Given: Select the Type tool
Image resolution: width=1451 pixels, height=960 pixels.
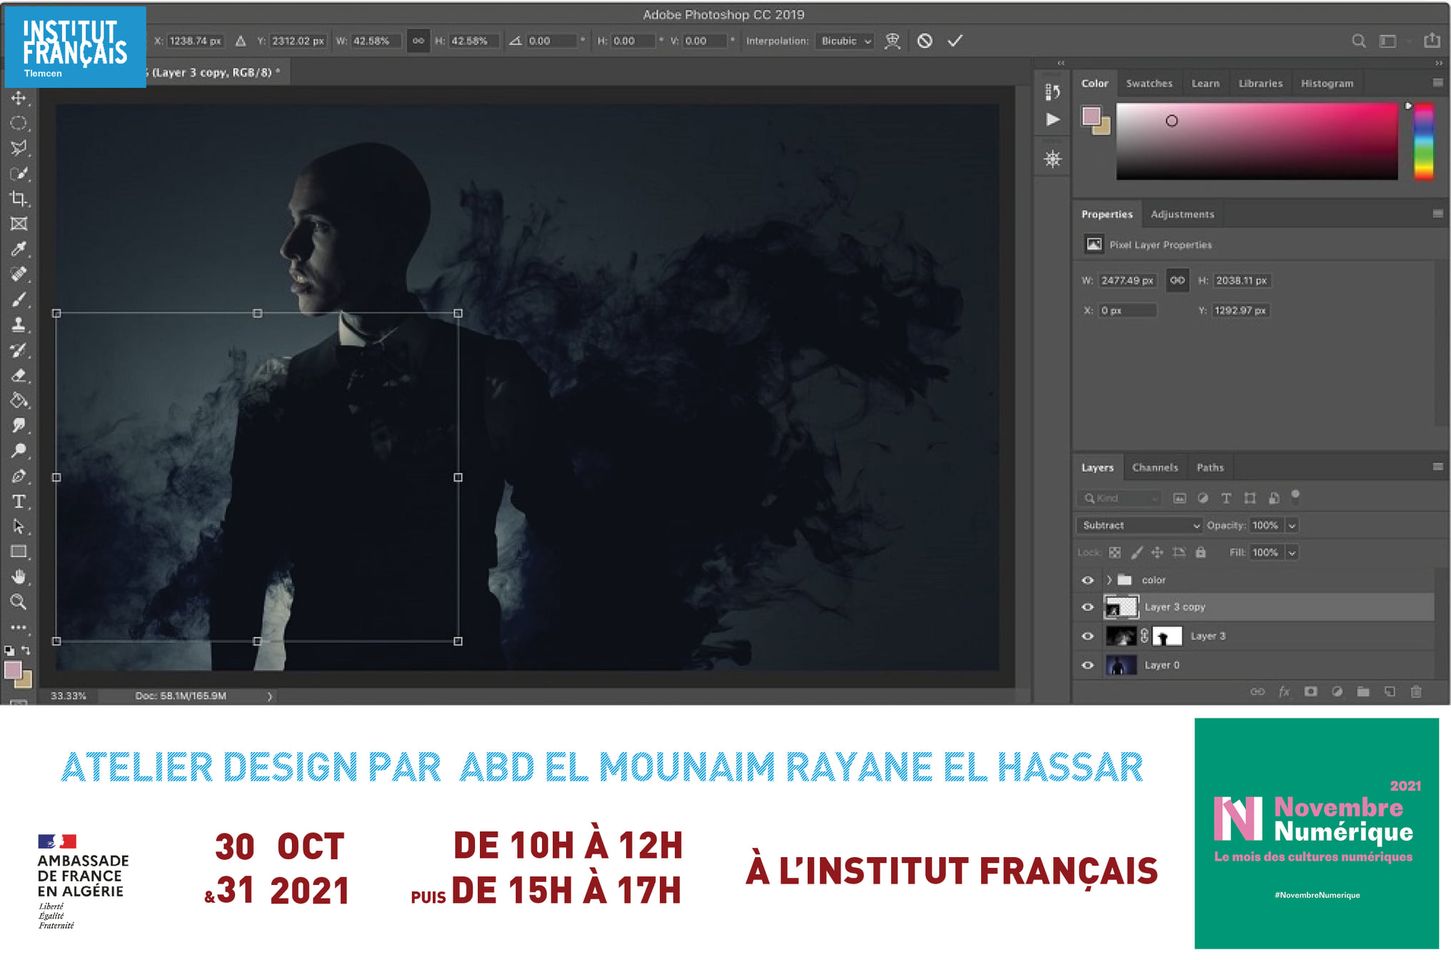Looking at the screenshot, I should pyautogui.click(x=20, y=501).
